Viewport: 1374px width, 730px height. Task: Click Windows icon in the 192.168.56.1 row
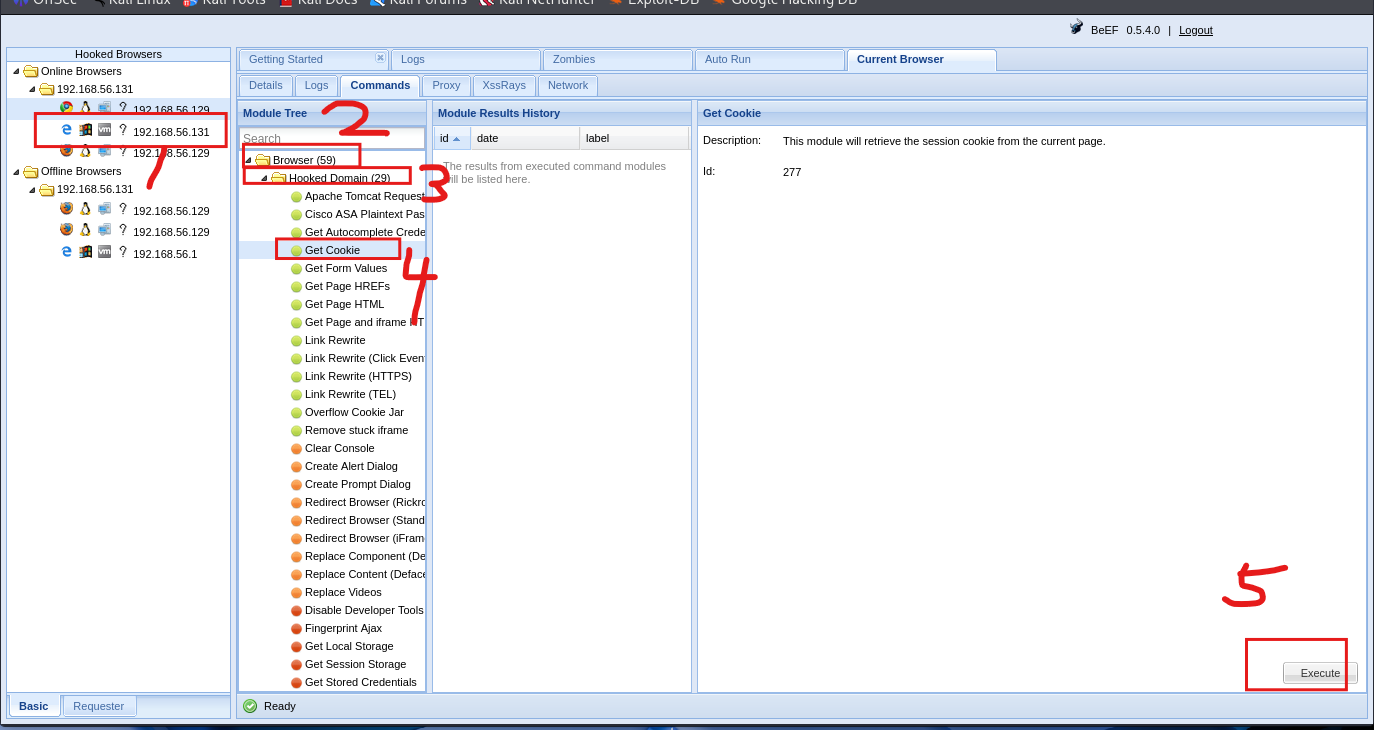86,252
